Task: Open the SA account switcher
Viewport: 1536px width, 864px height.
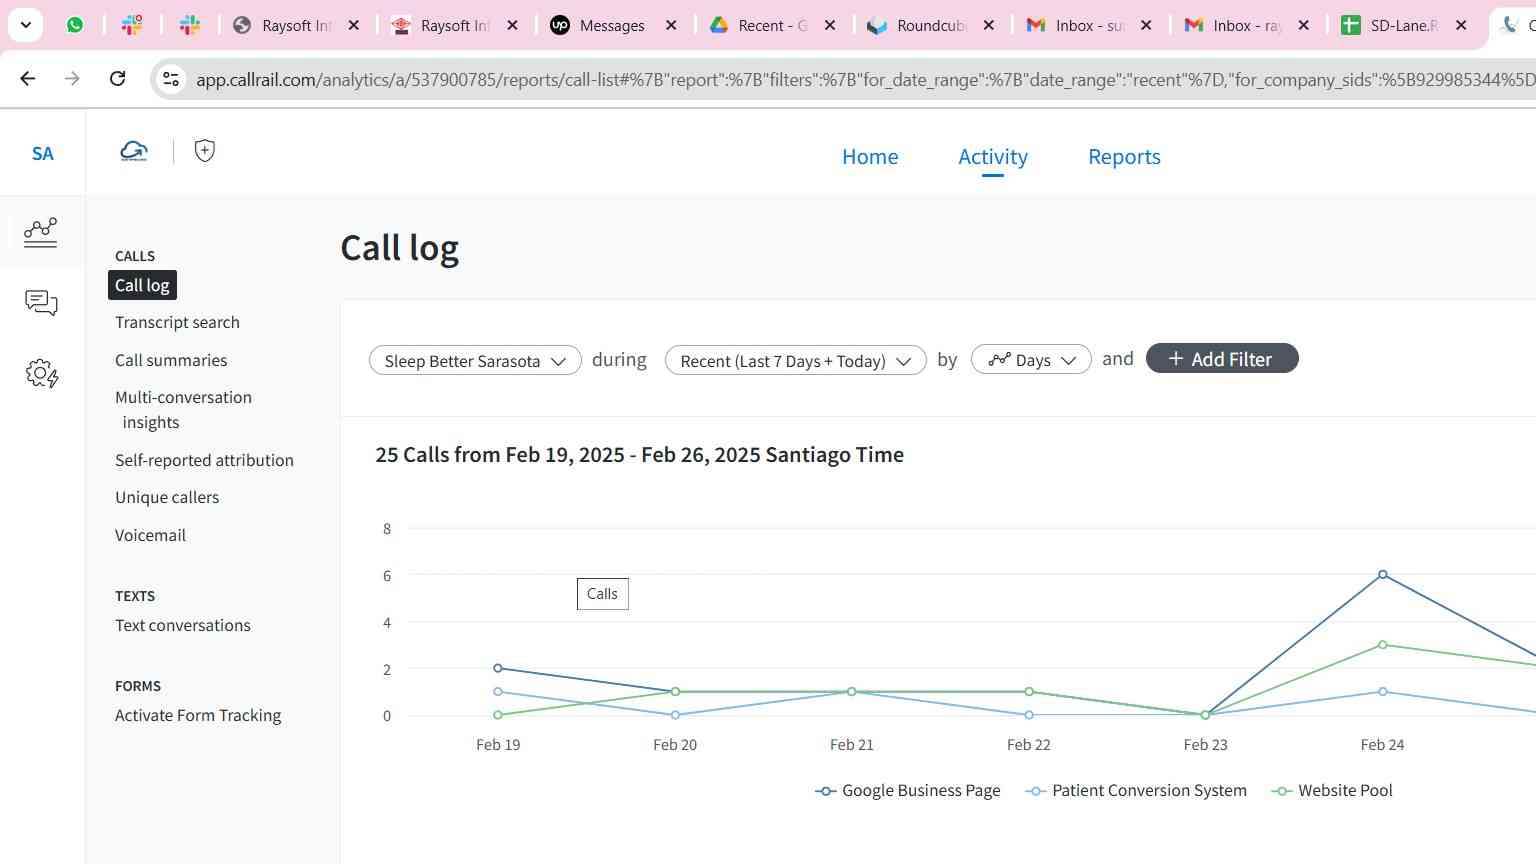Action: coord(43,153)
